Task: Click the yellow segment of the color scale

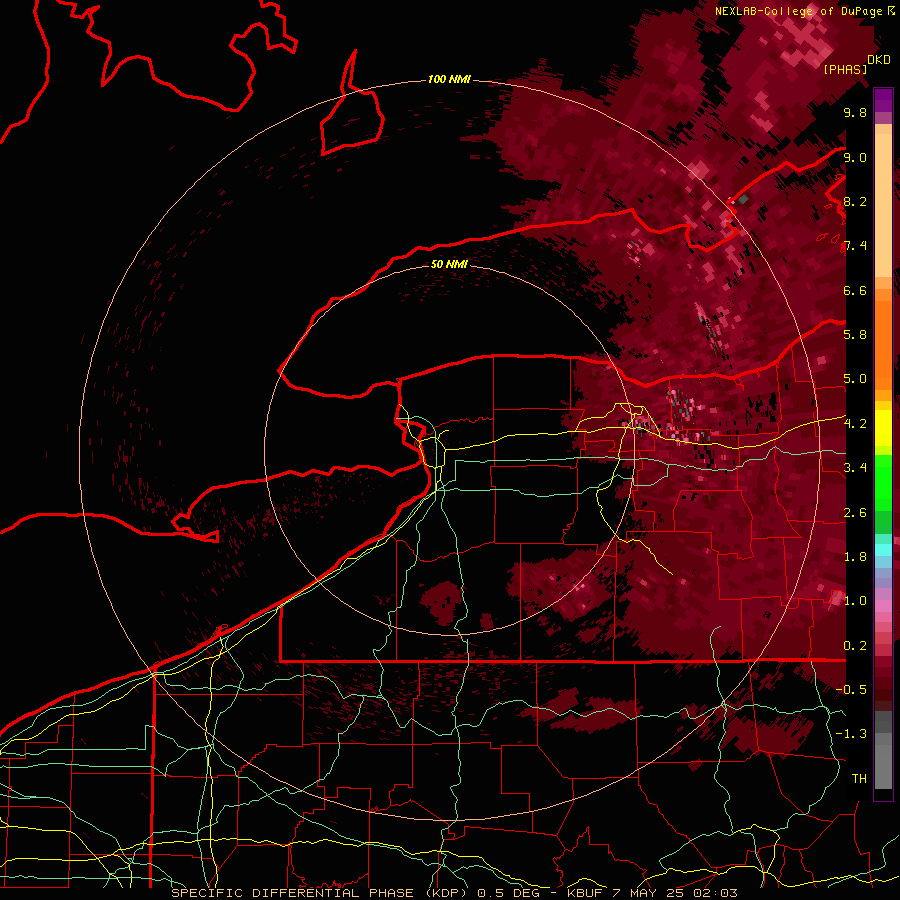Action: coord(883,428)
